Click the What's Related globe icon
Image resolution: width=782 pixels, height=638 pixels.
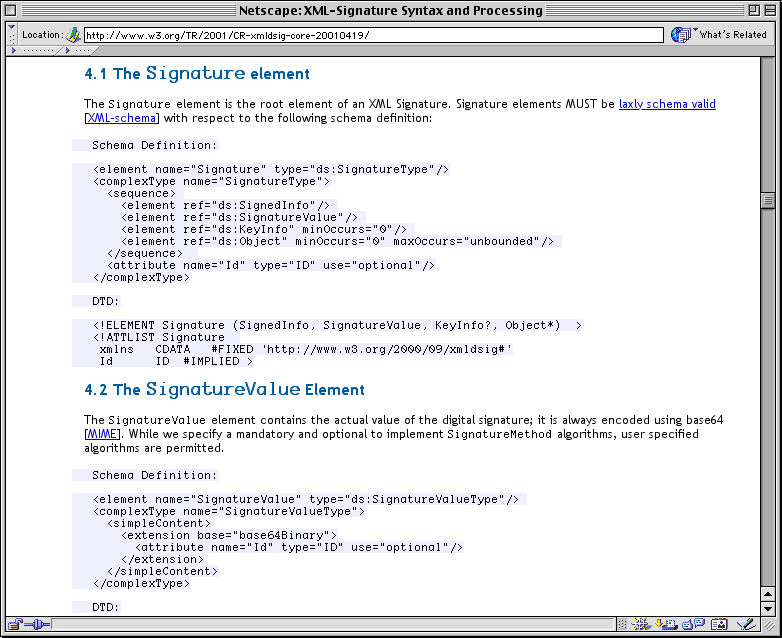click(681, 35)
